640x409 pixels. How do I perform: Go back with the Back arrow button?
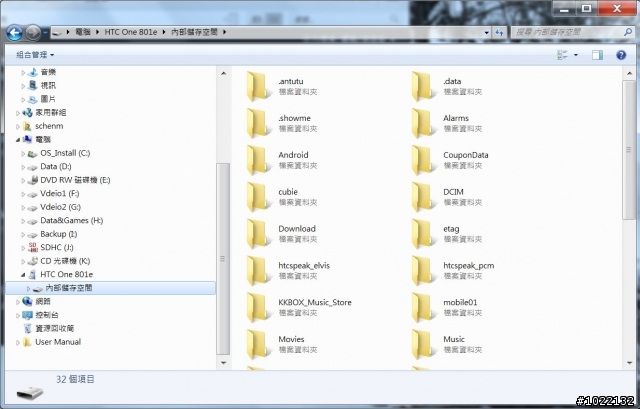15,33
